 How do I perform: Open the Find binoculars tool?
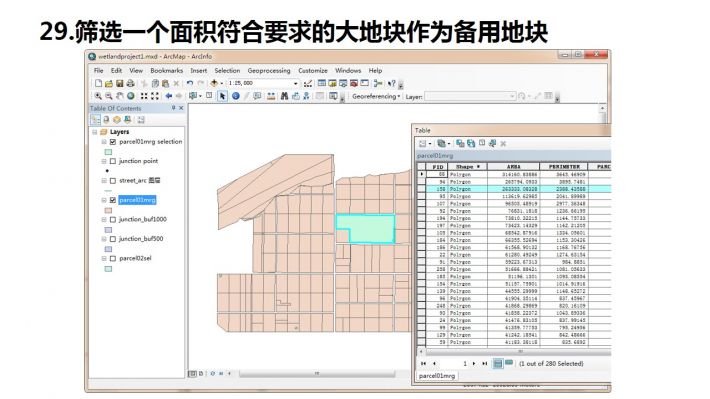[x=284, y=96]
